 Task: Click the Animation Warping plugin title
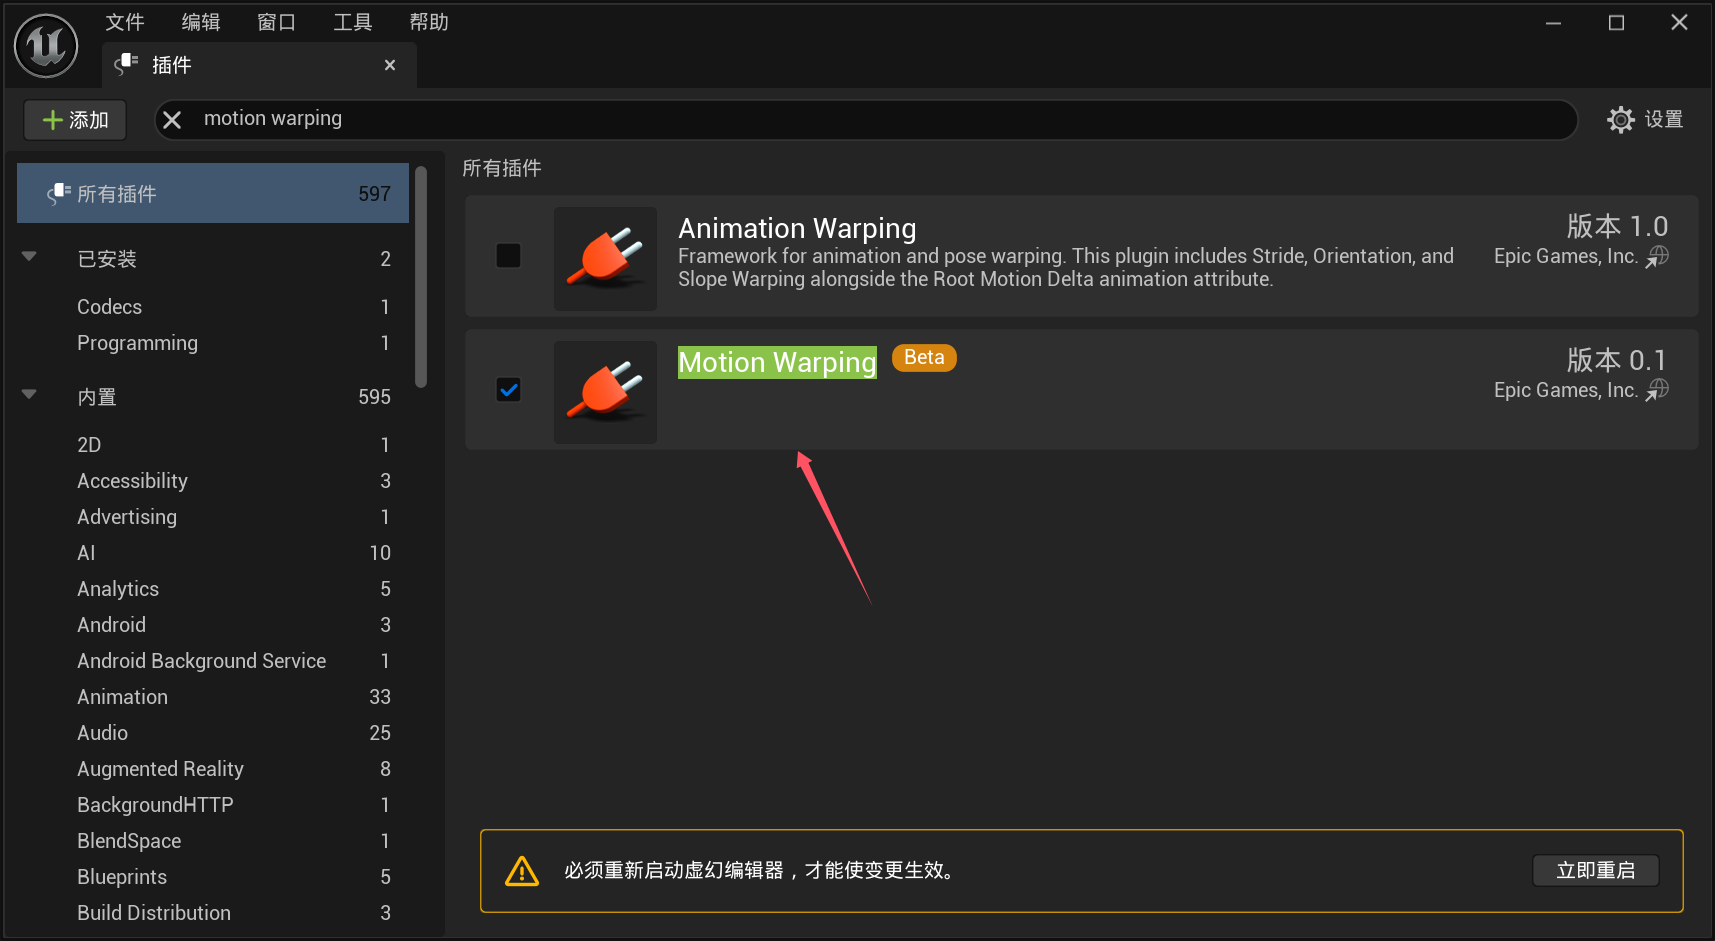pyautogui.click(x=797, y=228)
